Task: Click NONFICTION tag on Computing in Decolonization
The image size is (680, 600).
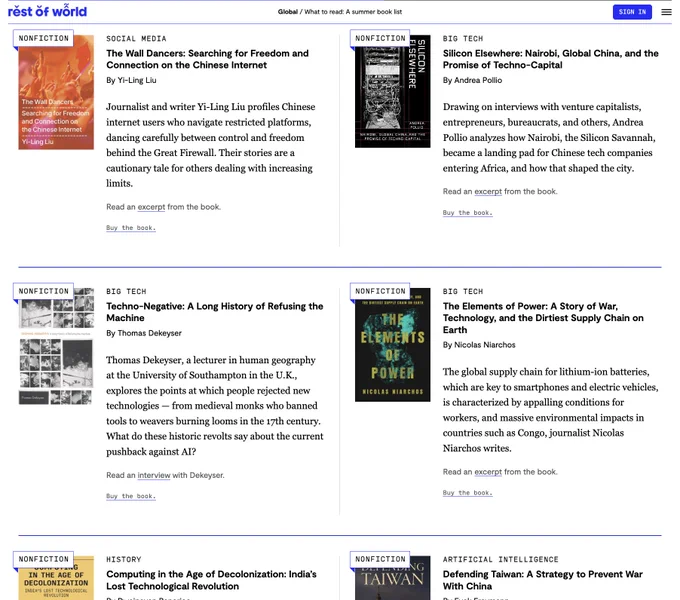Action: (x=43, y=559)
